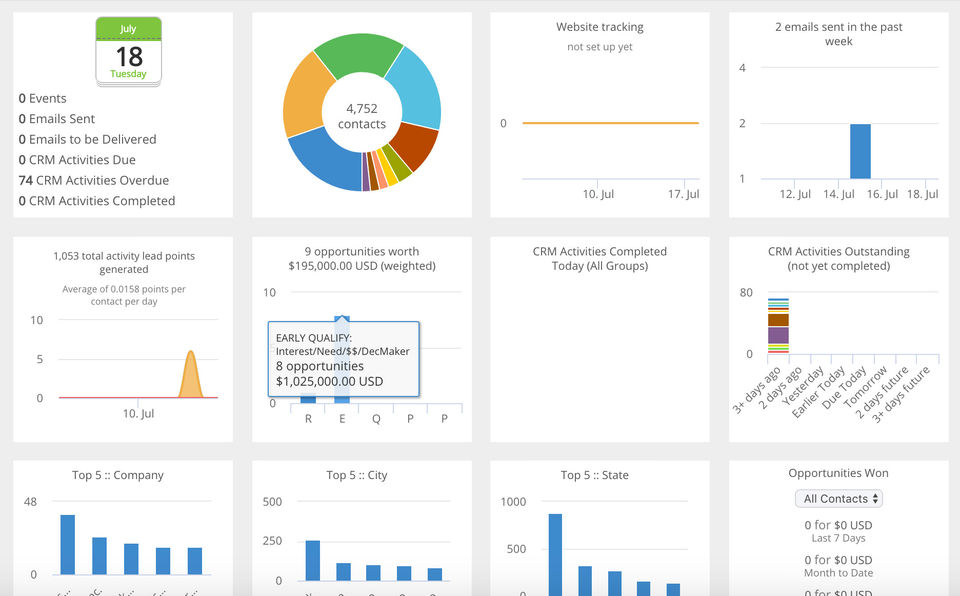This screenshot has height=596, width=960.
Task: Click the tallest bar in Top 5 City chart
Action: coord(313,560)
